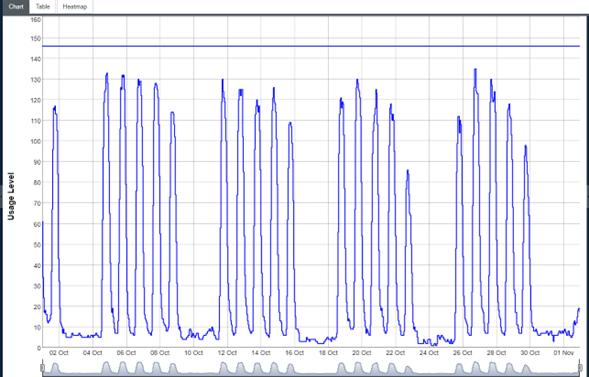
Task: Click the '22 Oct' x-axis label
Action: pyautogui.click(x=395, y=353)
